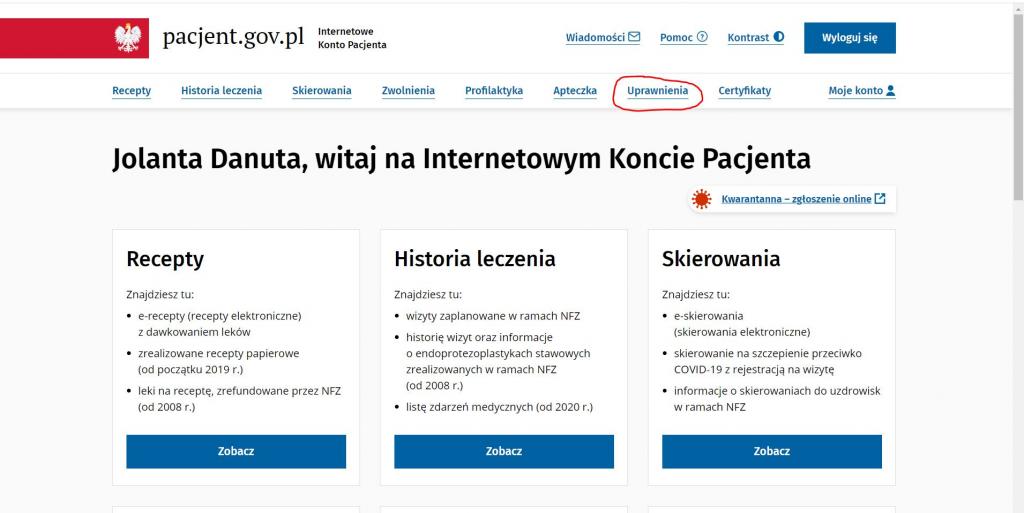Screen dimensions: 1024x513
Task: Click the envelope icon beside Wiadomości
Action: pos(634,38)
